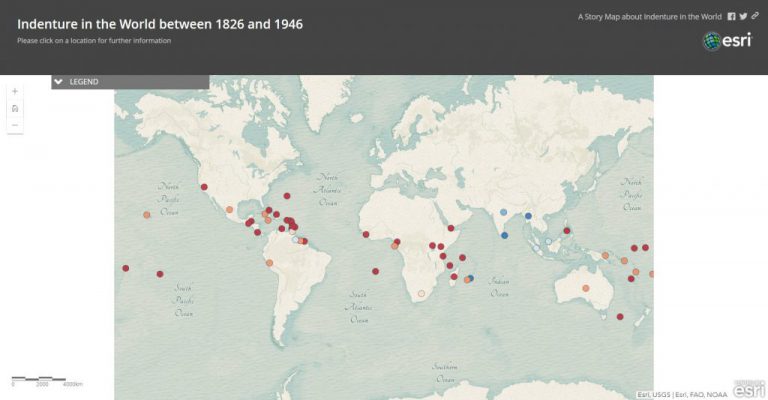The width and height of the screenshot is (768, 400).
Task: Copy the story map link icon
Action: tap(755, 16)
